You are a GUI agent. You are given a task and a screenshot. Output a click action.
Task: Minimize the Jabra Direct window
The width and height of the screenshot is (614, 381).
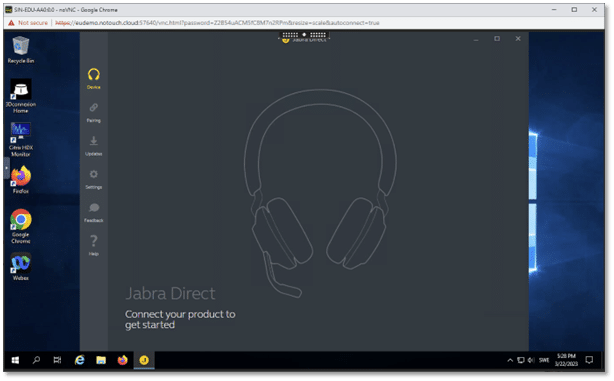pos(476,39)
